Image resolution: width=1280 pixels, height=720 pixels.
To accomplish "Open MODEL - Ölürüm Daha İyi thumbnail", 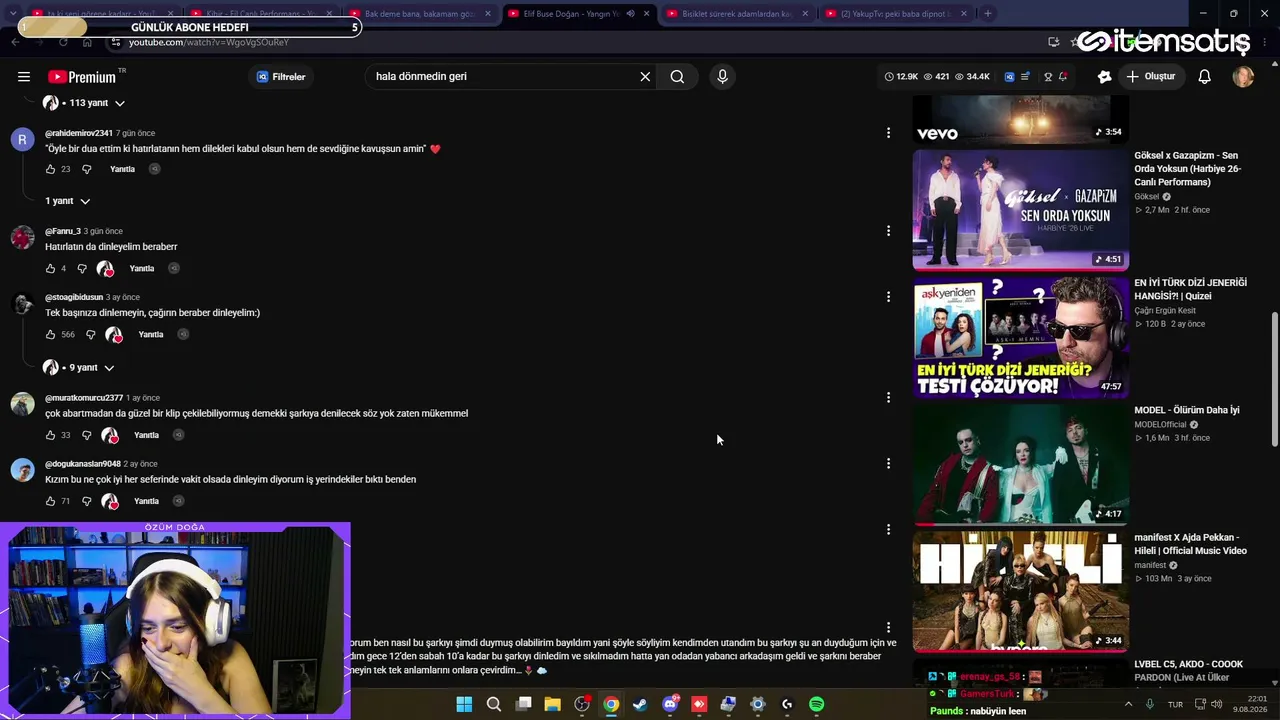I will [1021, 464].
